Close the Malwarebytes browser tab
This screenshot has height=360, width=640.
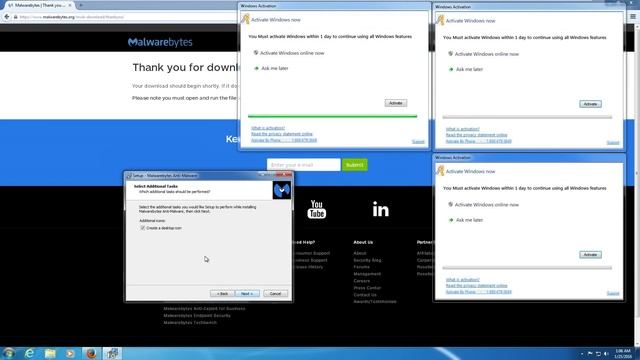pos(70,5)
